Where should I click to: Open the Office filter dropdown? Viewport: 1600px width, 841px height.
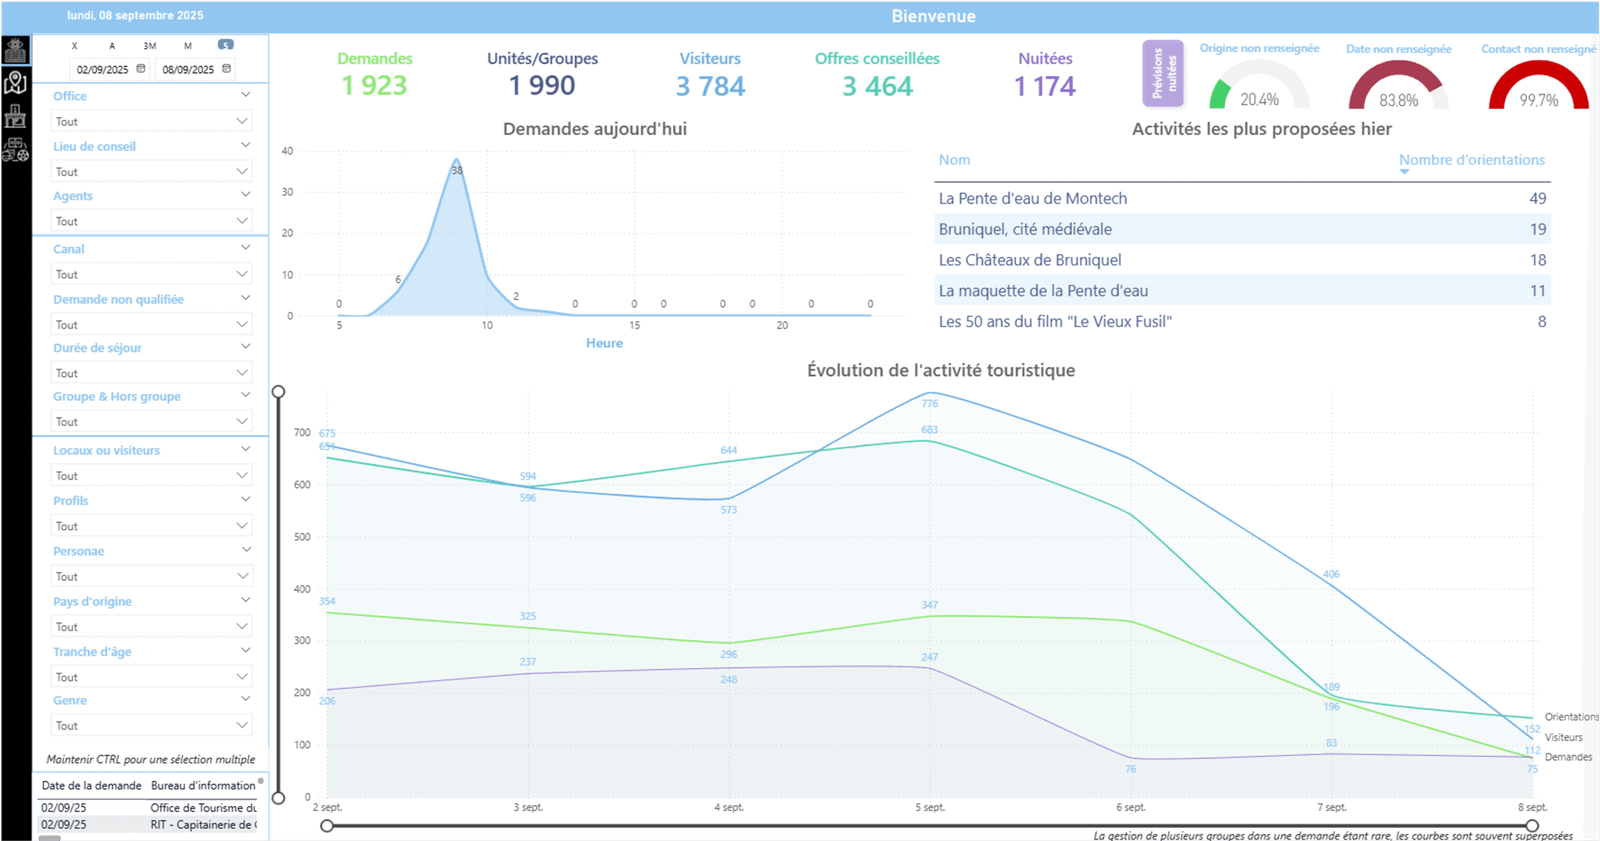coord(150,121)
